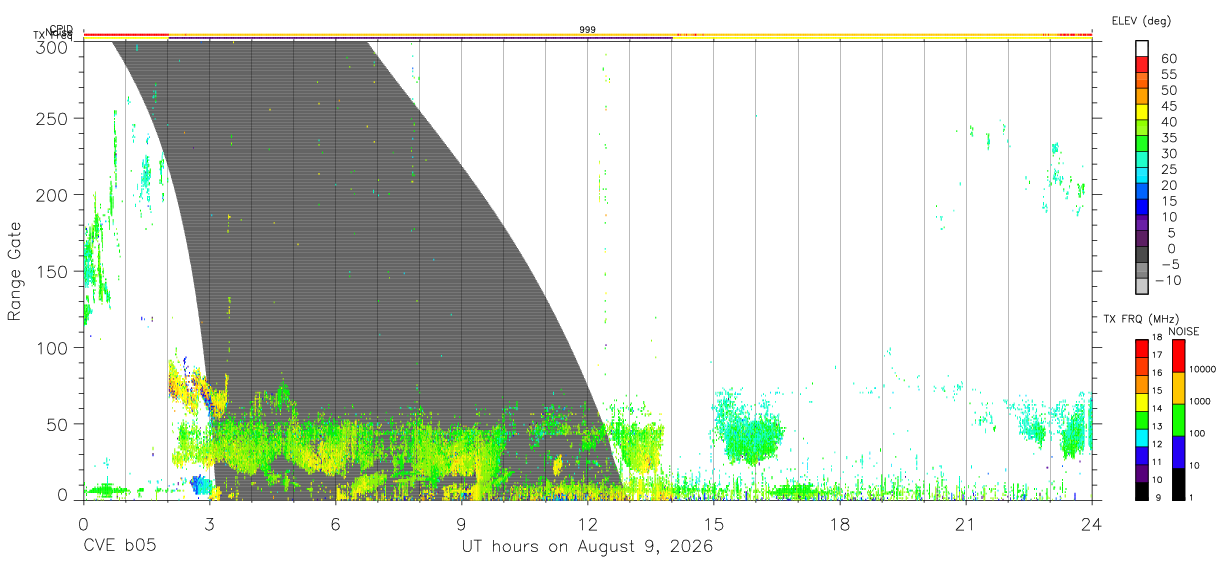Click the '−10' label on ELEV scale
This screenshot has width=1228, height=567.
click(1170, 280)
